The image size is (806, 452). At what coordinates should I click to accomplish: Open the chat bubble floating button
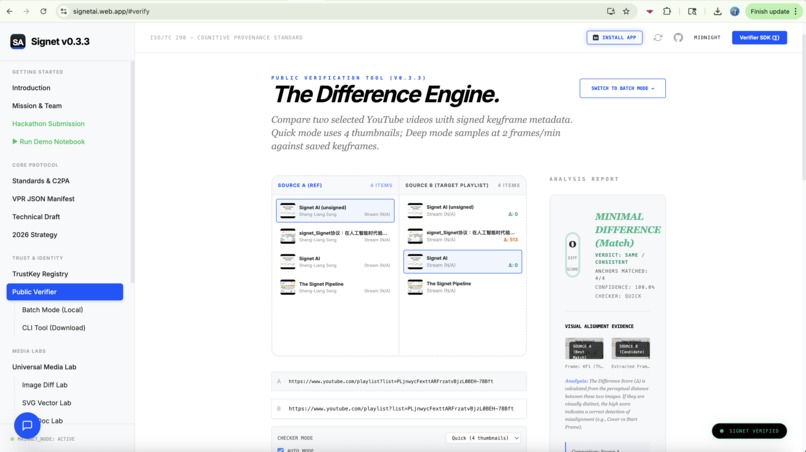[x=27, y=425]
